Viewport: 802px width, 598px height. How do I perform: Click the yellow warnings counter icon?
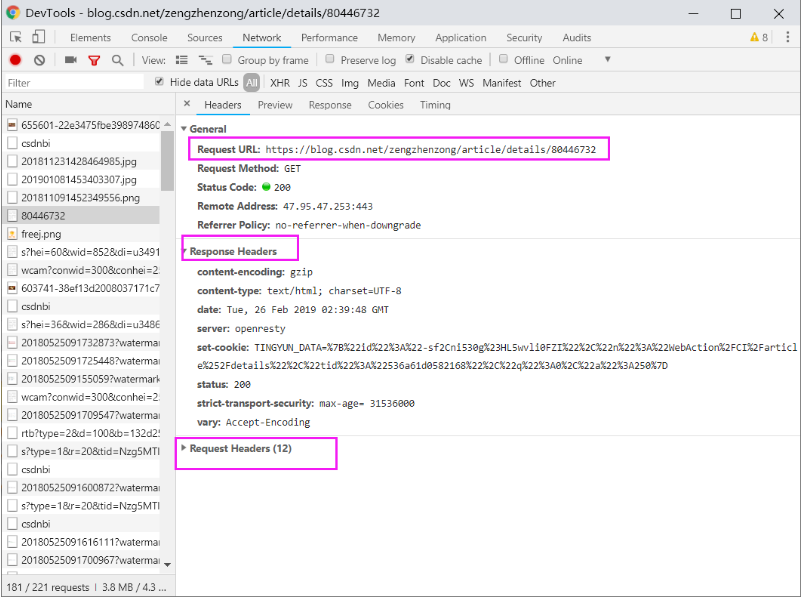[x=755, y=36]
